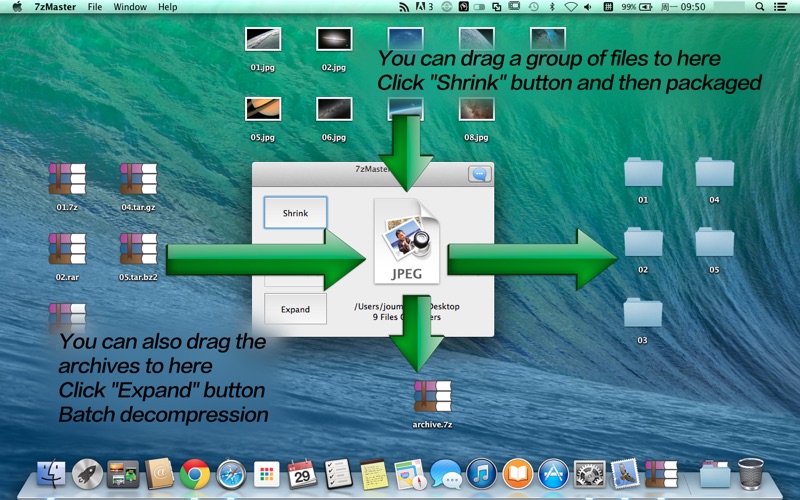Open the chat bubble icon in 7zMaster window
Screen dimensions: 800x500
(x=480, y=174)
